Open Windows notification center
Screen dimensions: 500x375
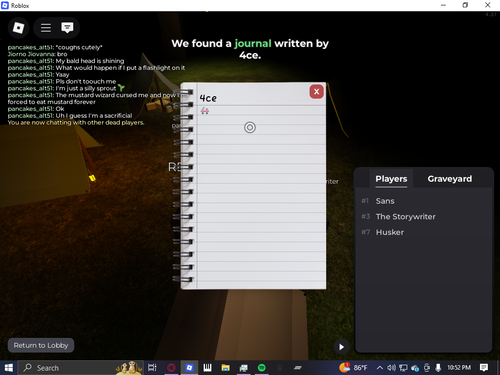[484, 368]
